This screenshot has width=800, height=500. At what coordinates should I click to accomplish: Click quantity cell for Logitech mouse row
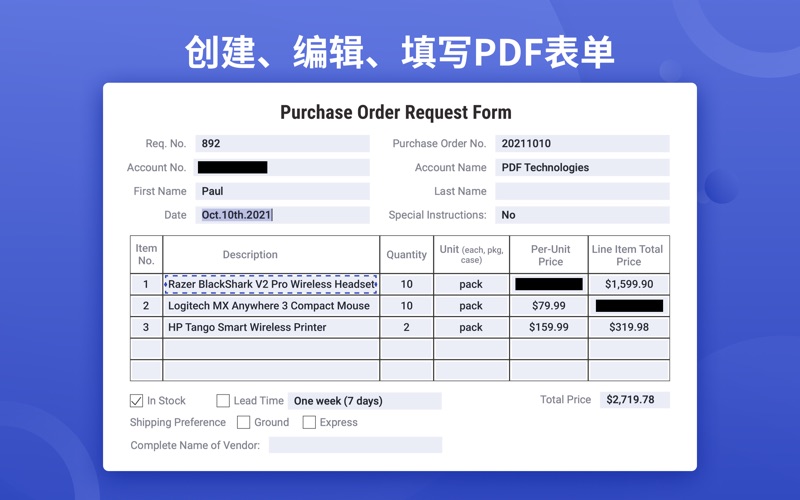click(407, 306)
